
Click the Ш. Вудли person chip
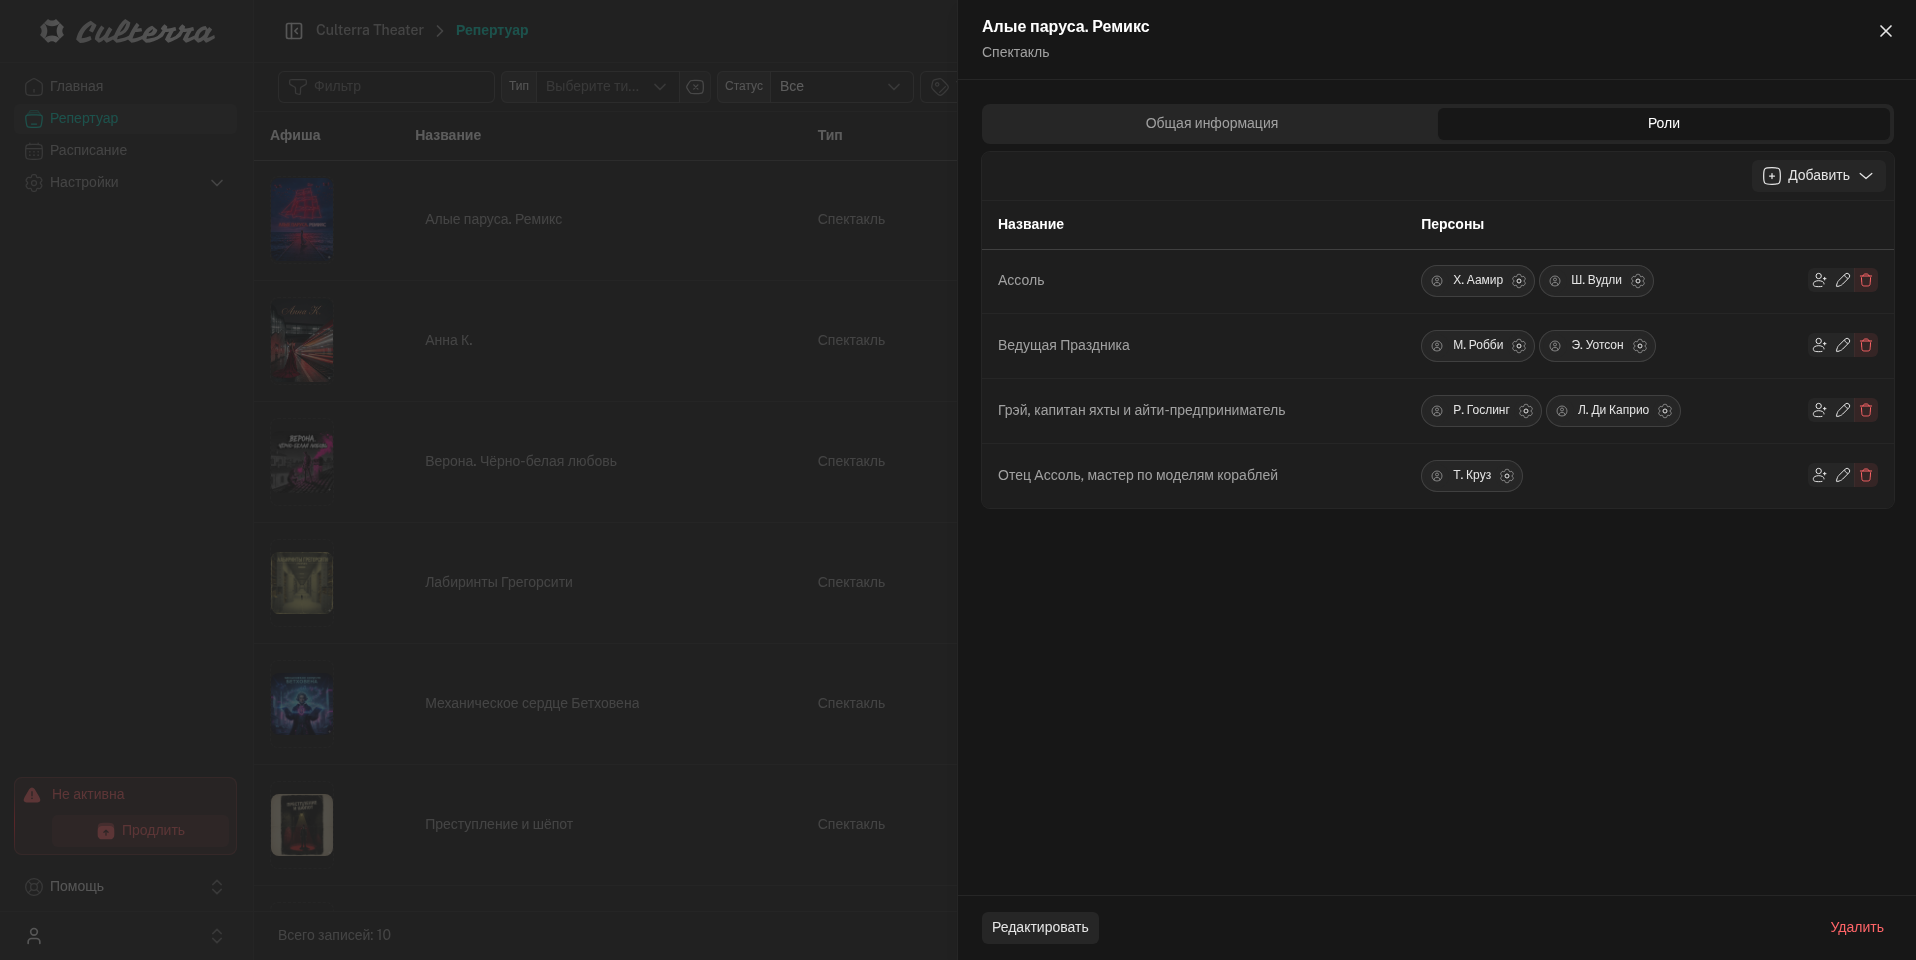(1595, 281)
